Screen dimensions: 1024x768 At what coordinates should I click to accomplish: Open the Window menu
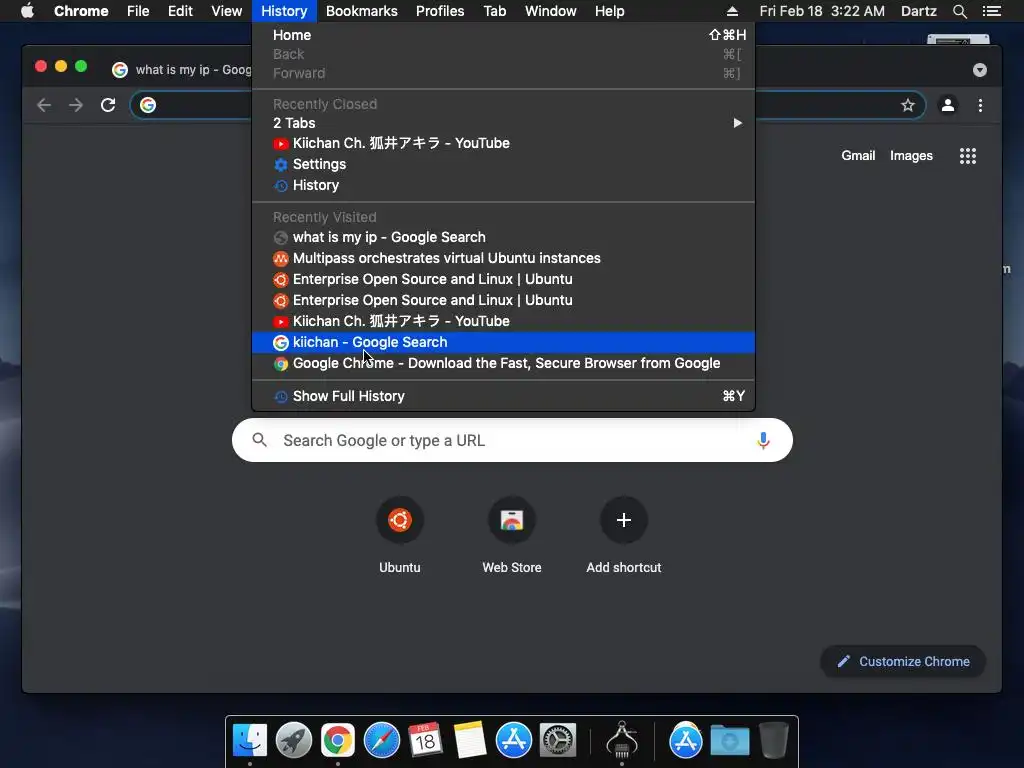[x=551, y=11]
